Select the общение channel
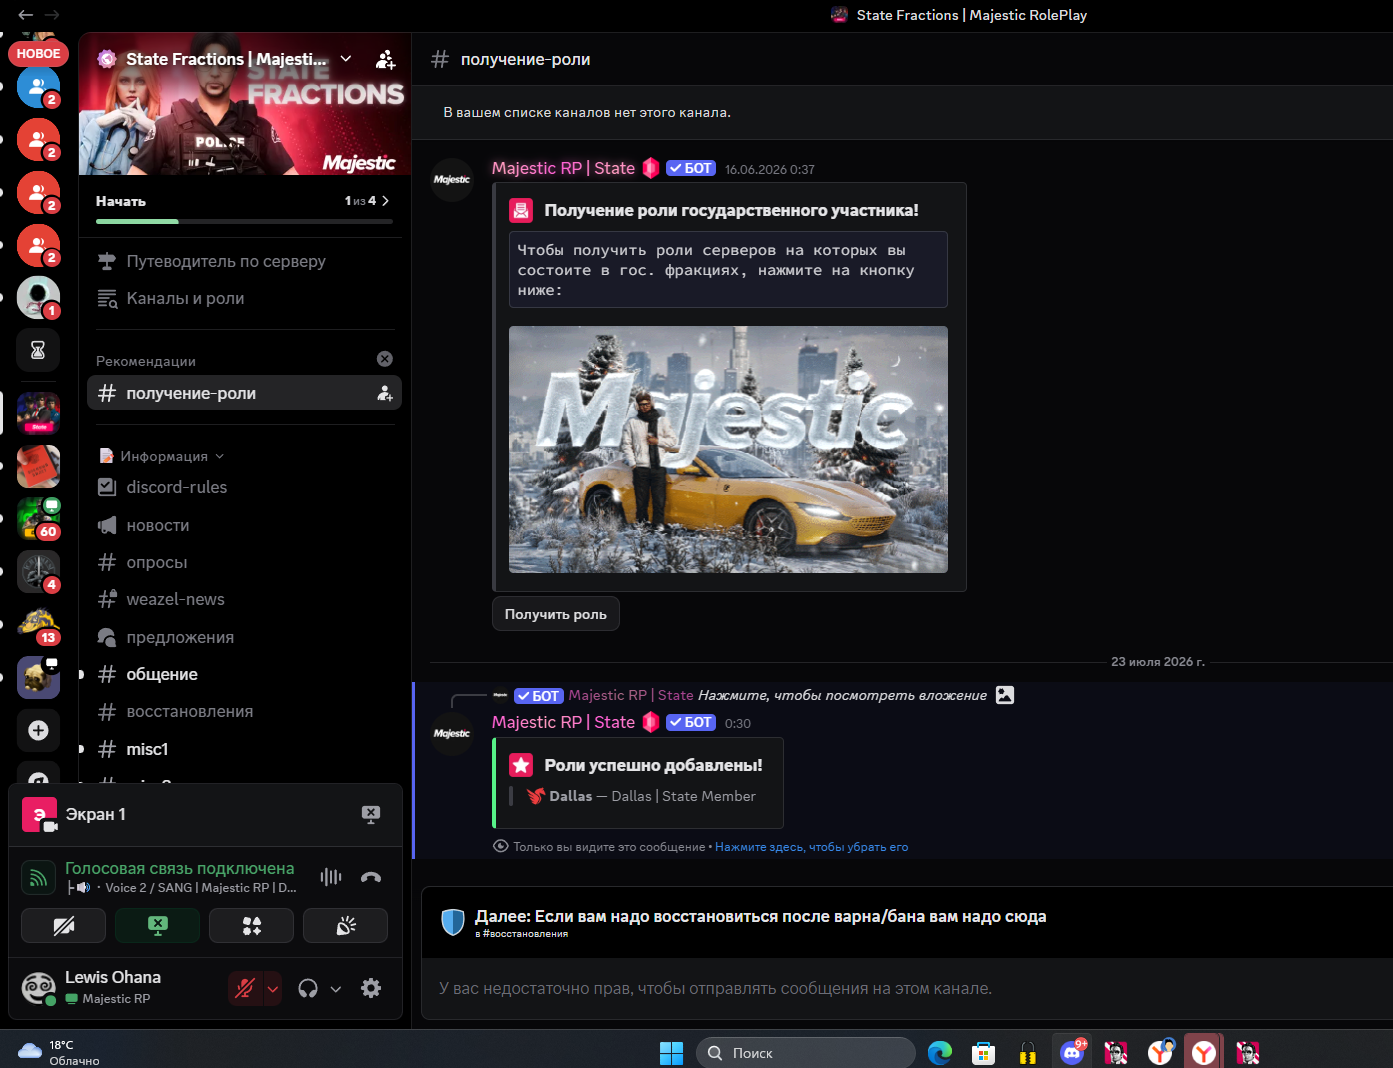1393x1068 pixels. click(x=244, y=674)
